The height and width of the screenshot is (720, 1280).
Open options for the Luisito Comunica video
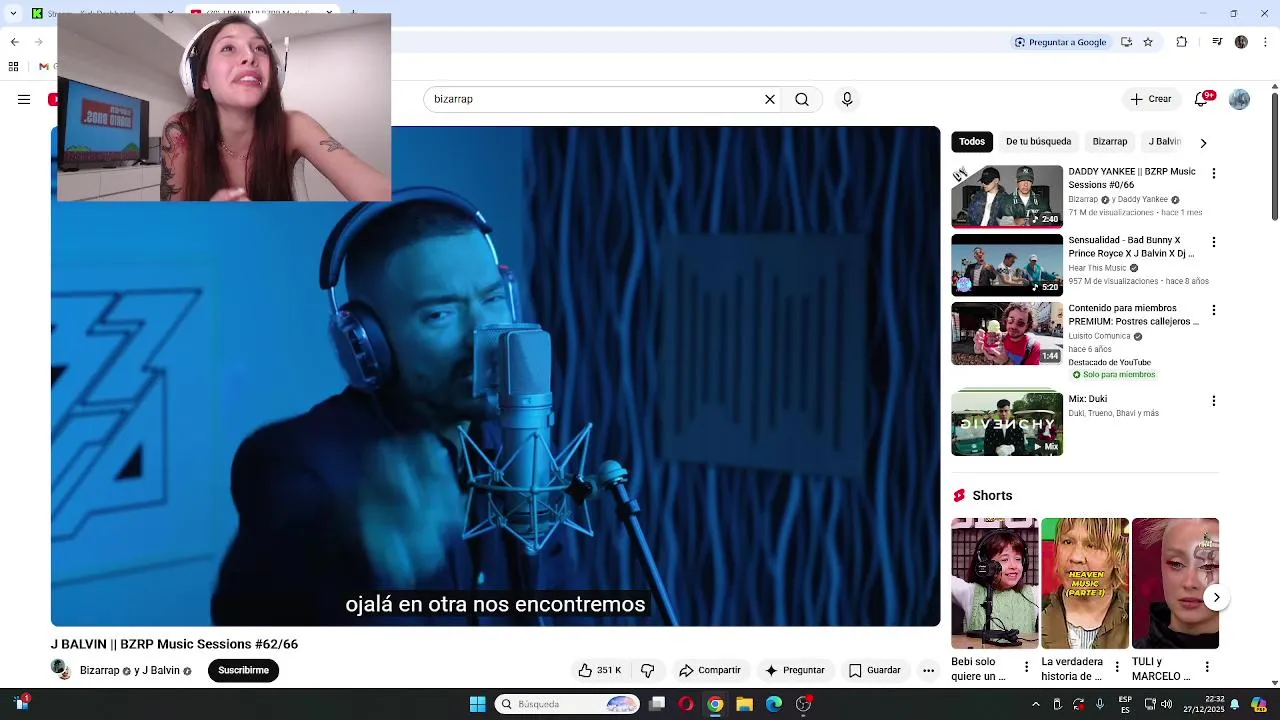click(x=1214, y=310)
